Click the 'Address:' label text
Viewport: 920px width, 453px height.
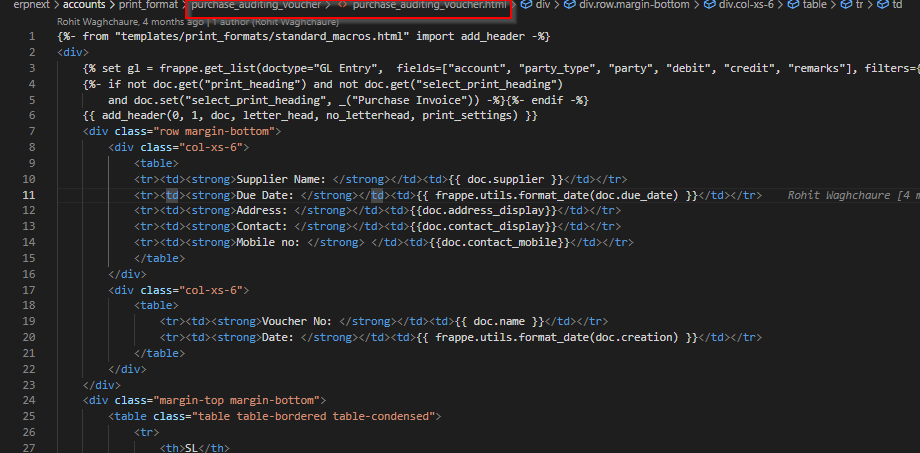pyautogui.click(x=262, y=211)
